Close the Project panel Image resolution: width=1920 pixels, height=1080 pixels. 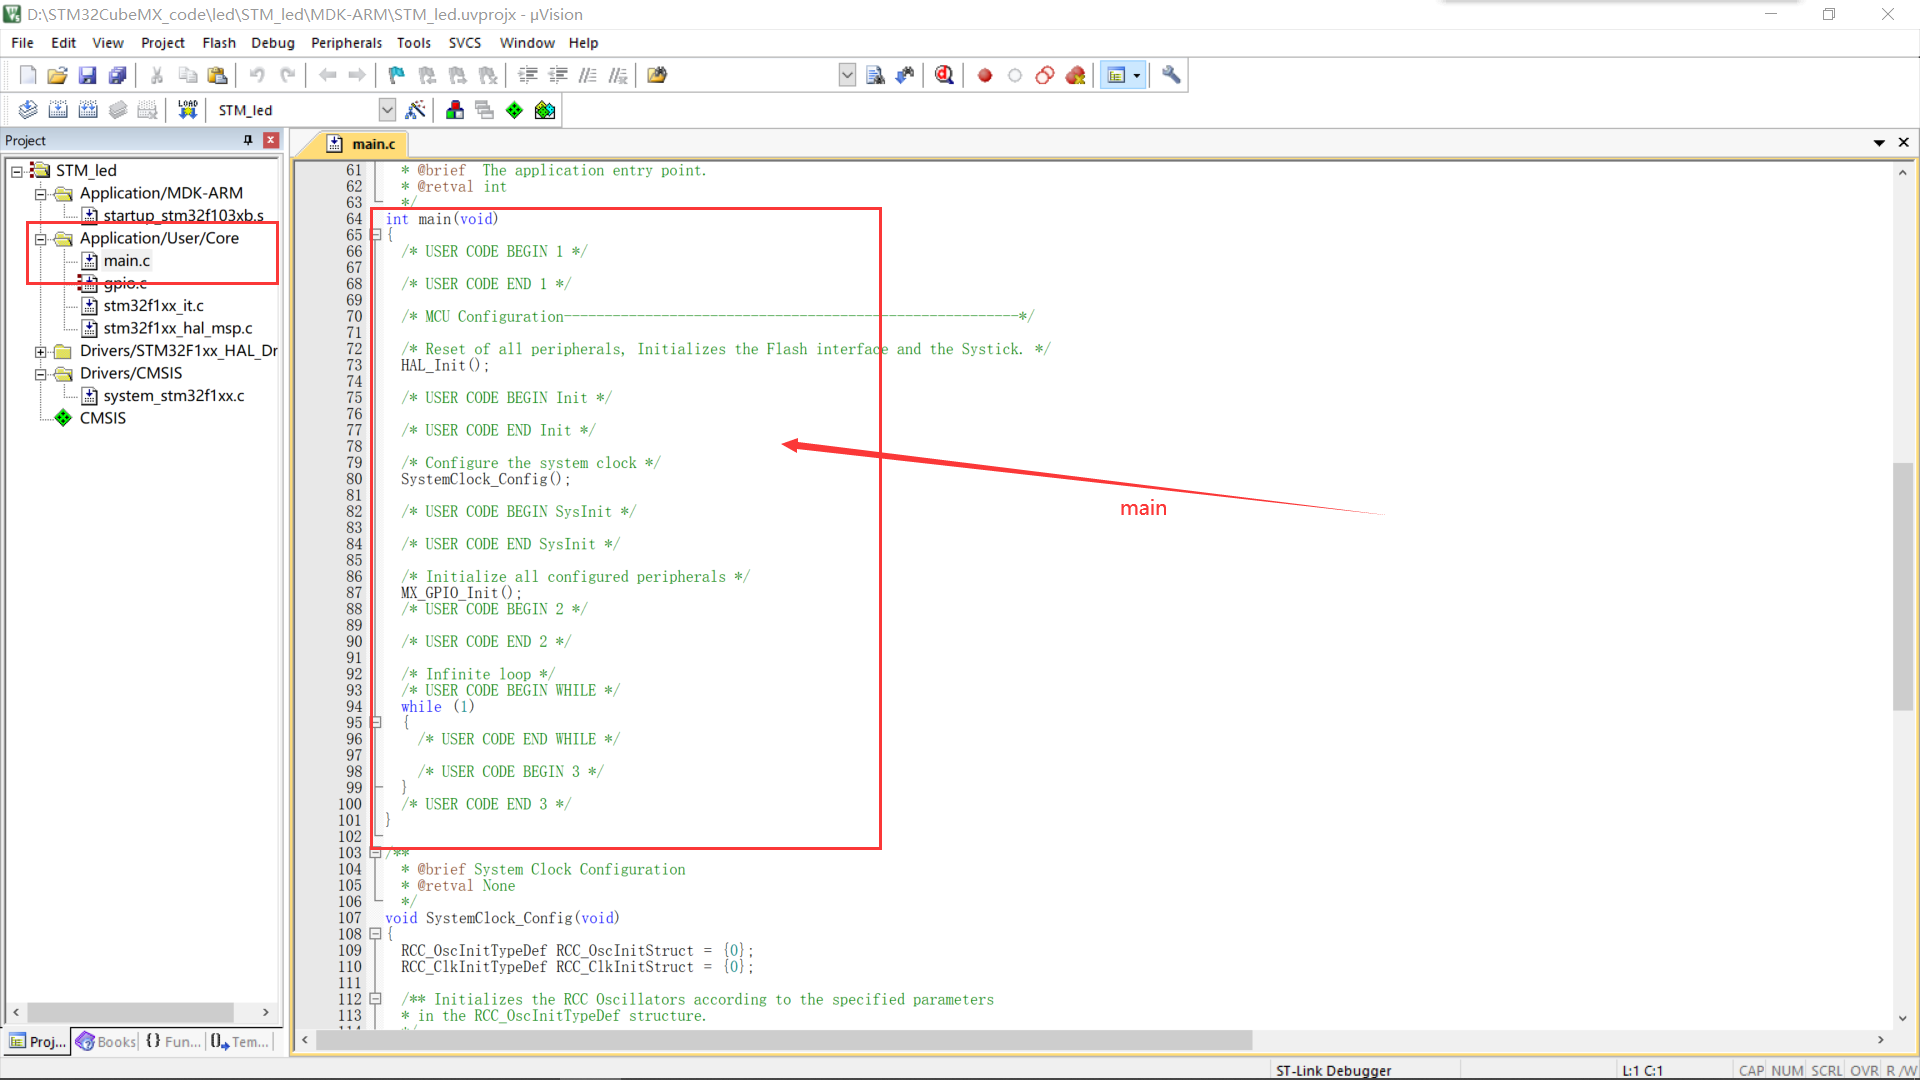click(270, 140)
